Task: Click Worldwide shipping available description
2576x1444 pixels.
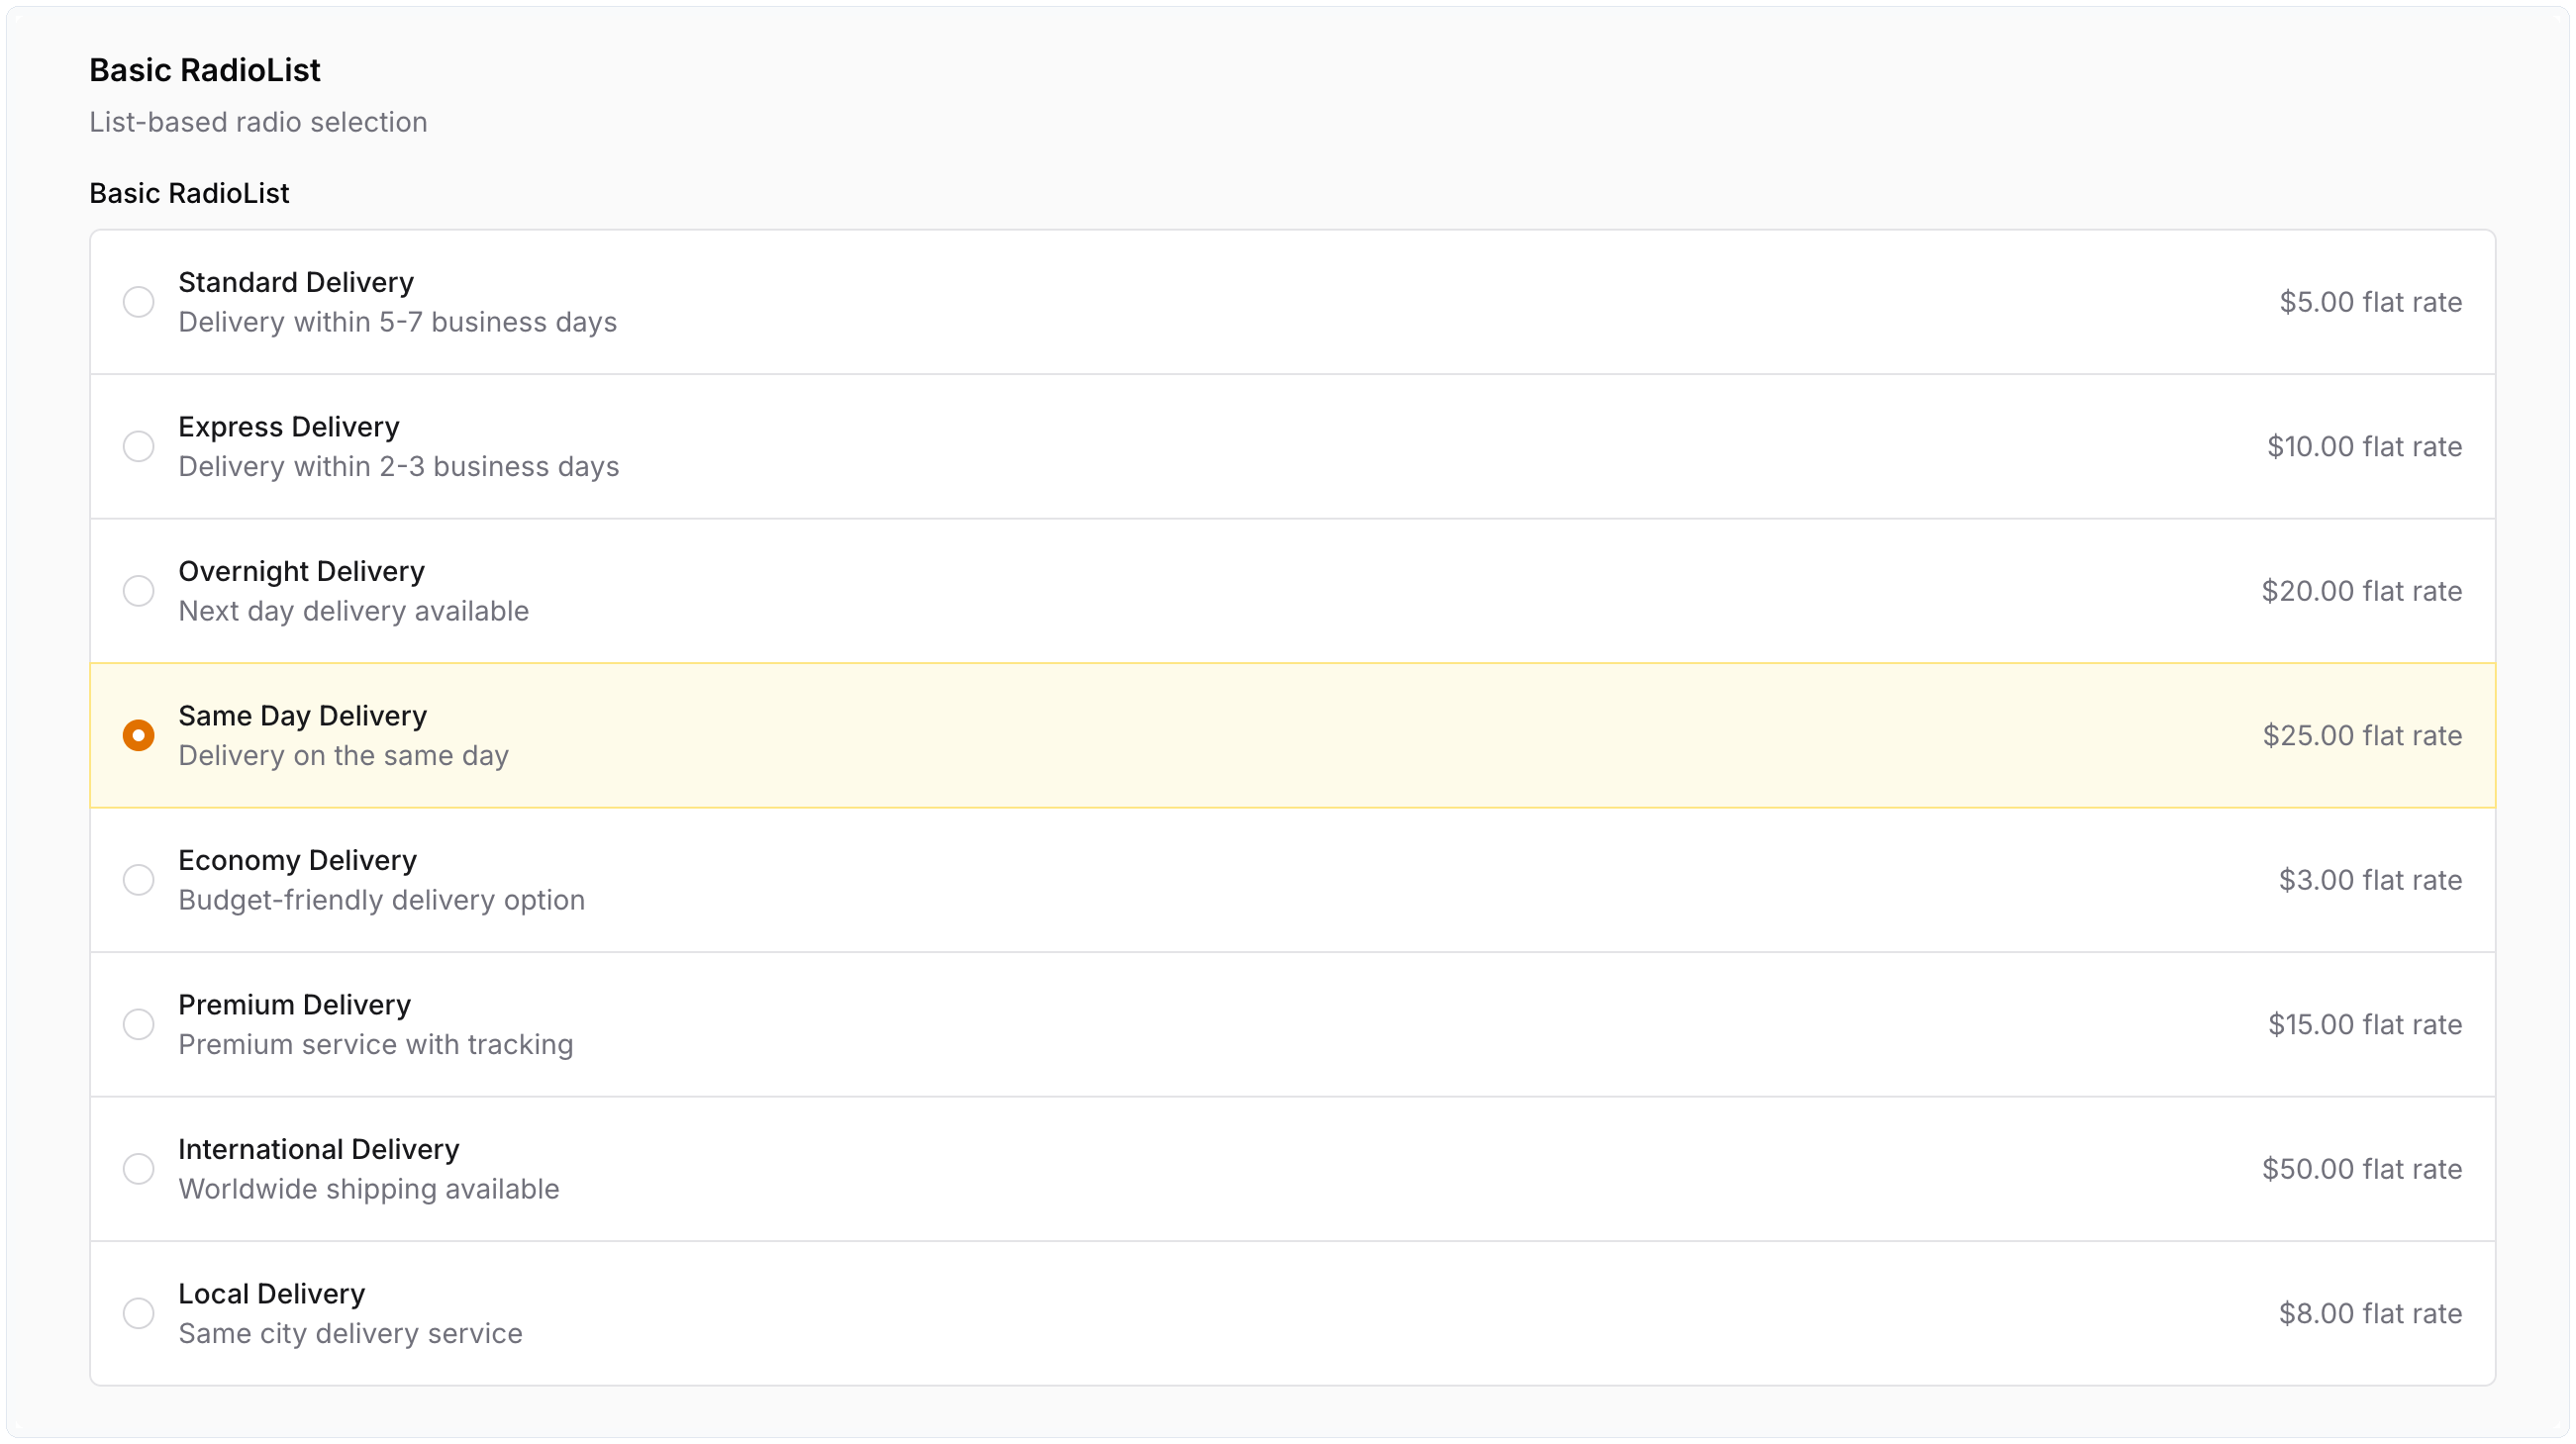Action: (x=368, y=1189)
